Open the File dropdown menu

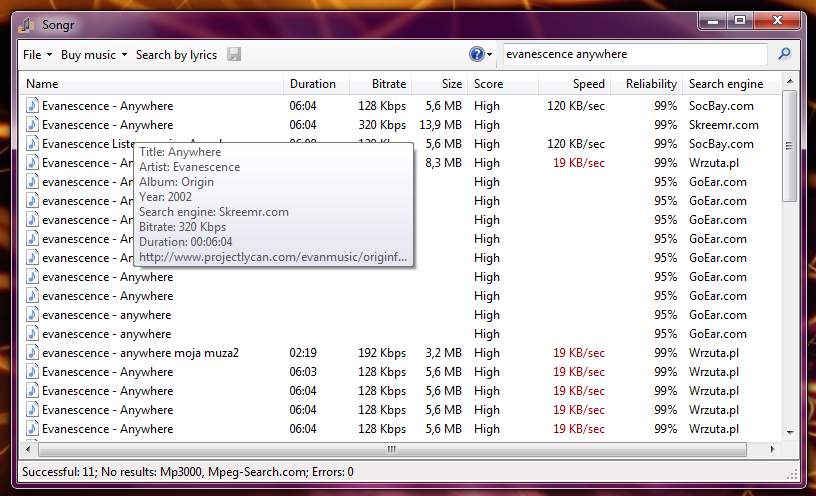pyautogui.click(x=37, y=55)
